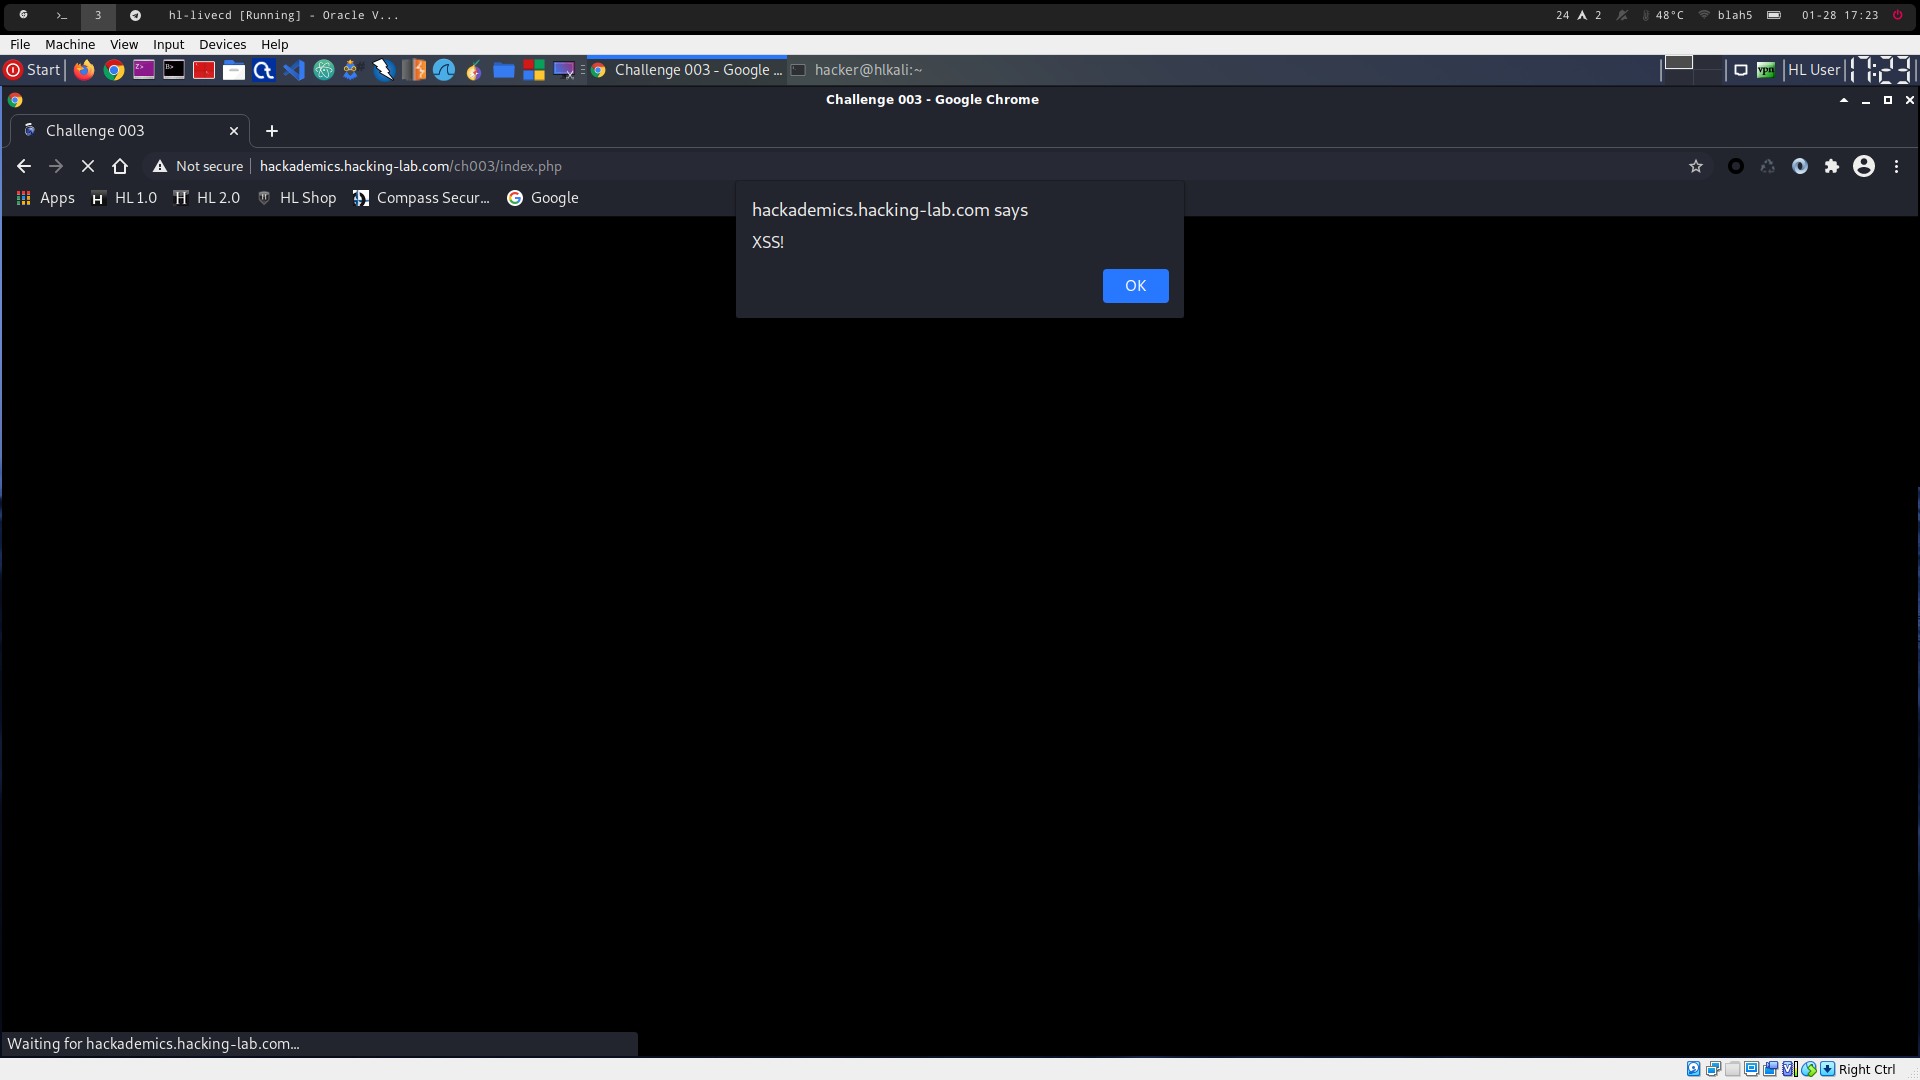Screen dimensions: 1920x1080
Task: Open the Apps bookmarks shortcut
Action: (x=46, y=198)
